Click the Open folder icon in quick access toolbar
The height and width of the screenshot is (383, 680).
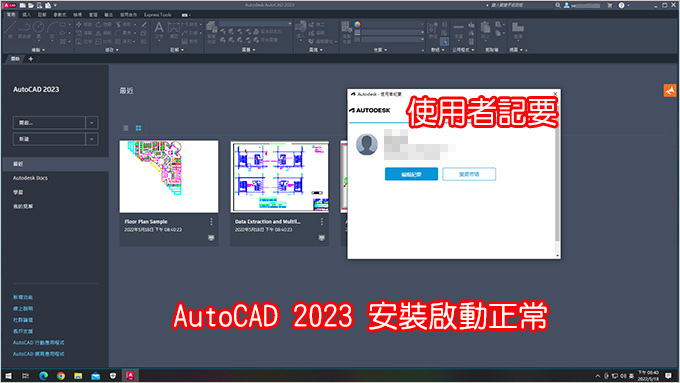tap(31, 5)
